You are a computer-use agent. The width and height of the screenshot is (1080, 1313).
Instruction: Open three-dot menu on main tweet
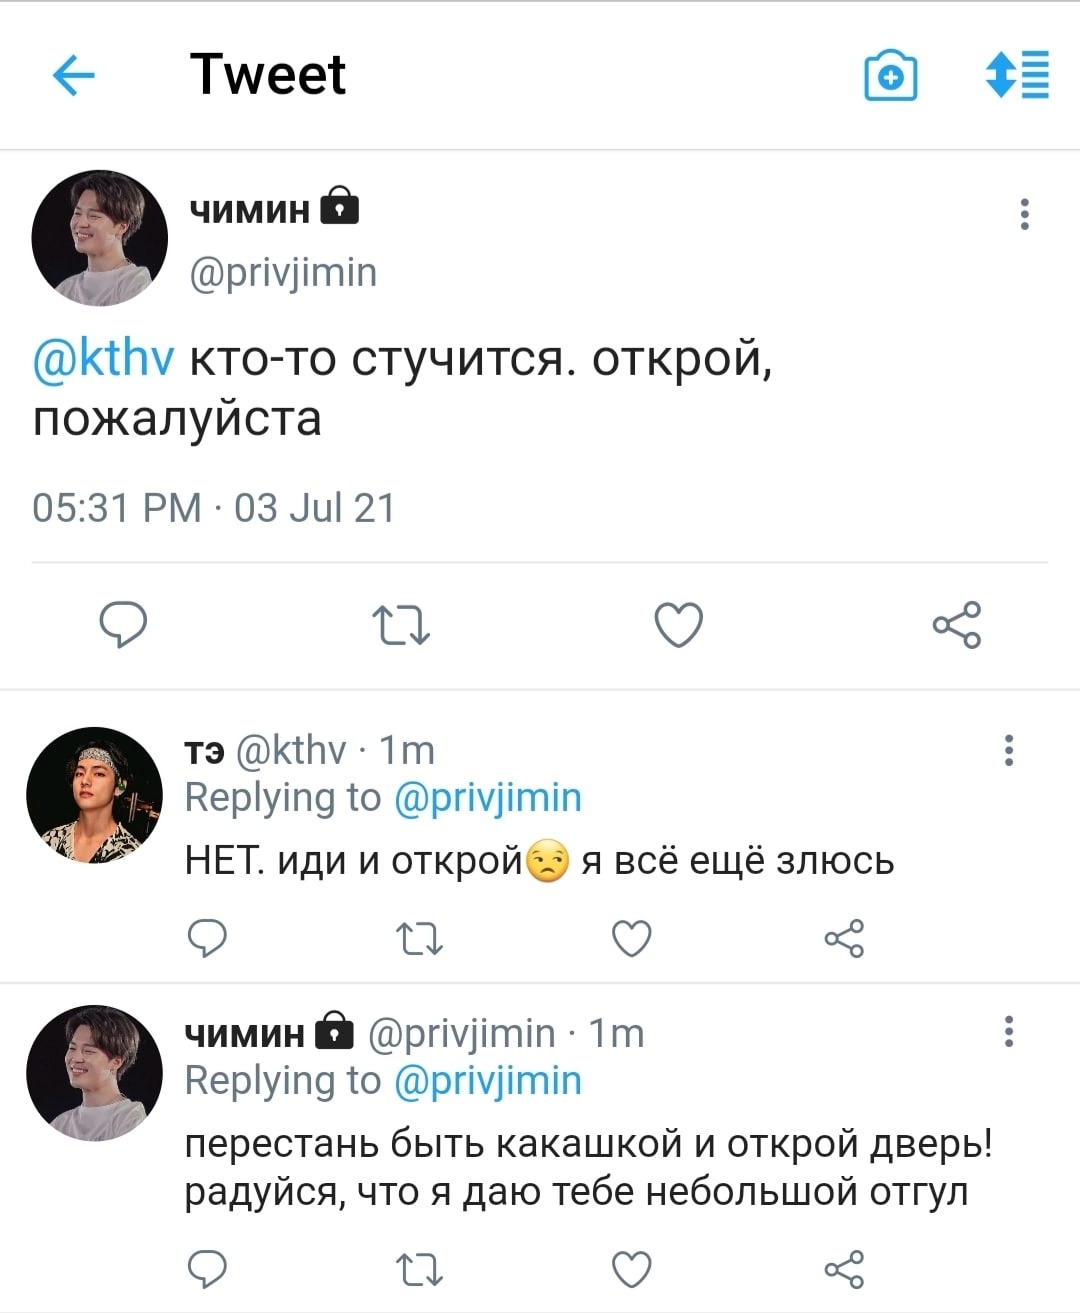pos(1024,214)
